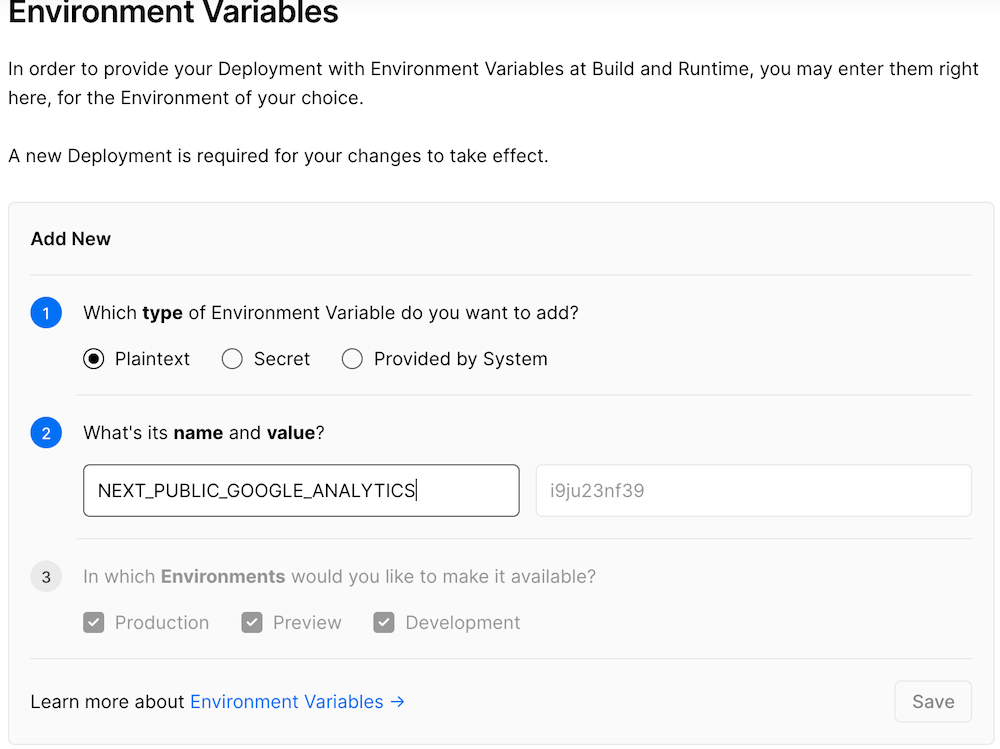Image resolution: width=1000 pixels, height=749 pixels.
Task: Open the Environment Variables learn more link
Action: 297,702
